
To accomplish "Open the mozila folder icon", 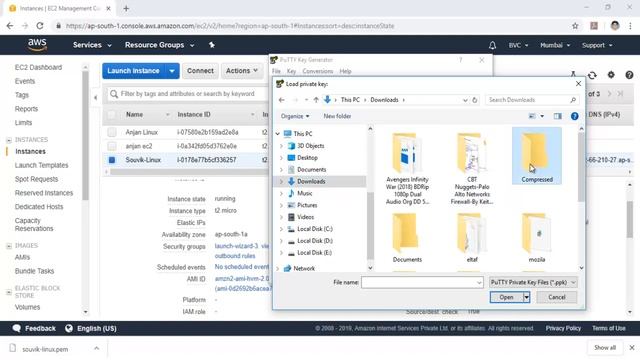I will pyautogui.click(x=537, y=233).
